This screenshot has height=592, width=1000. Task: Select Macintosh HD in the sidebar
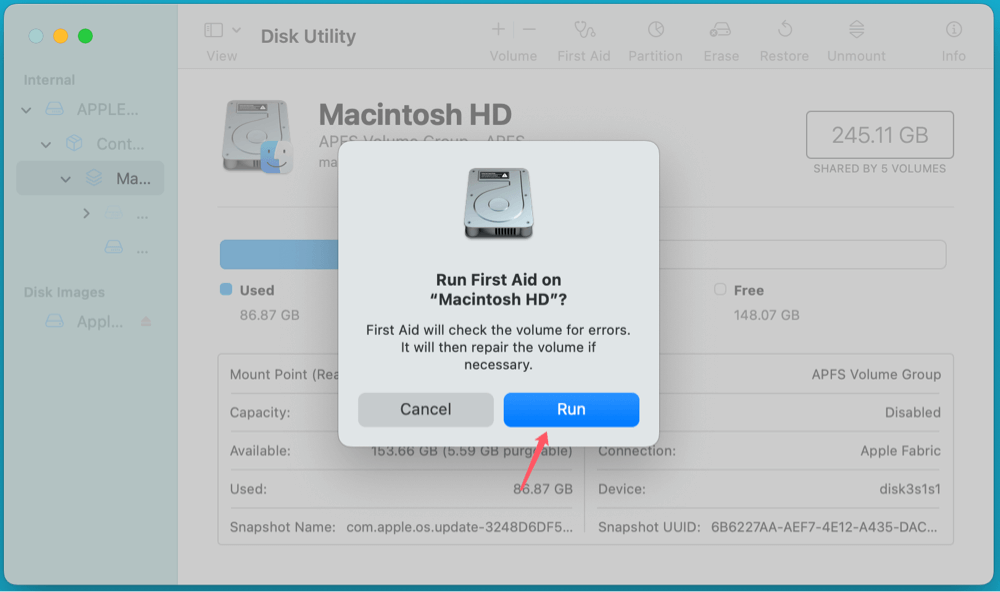click(128, 178)
